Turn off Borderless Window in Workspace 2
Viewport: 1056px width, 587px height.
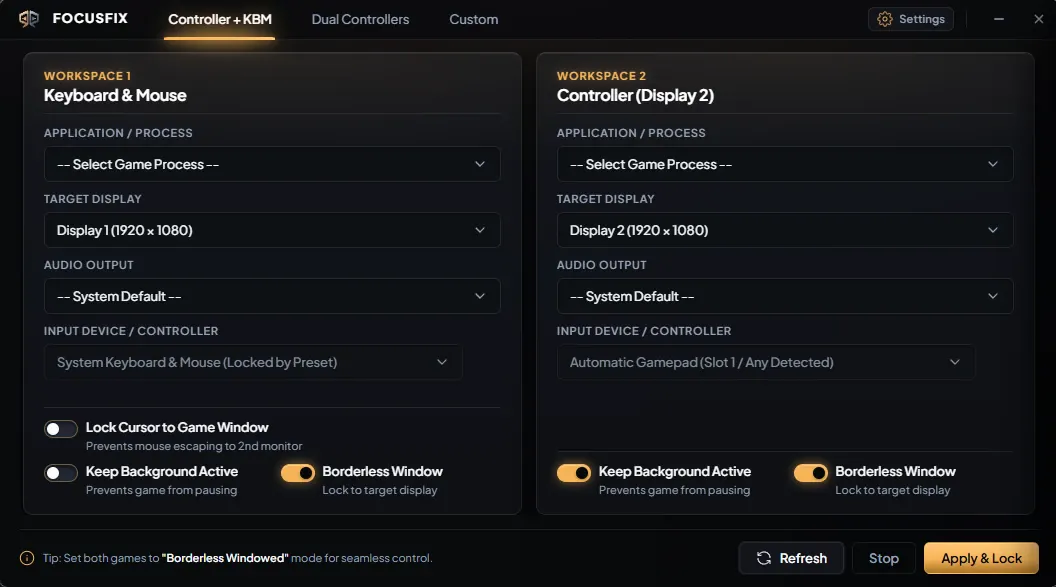point(810,473)
